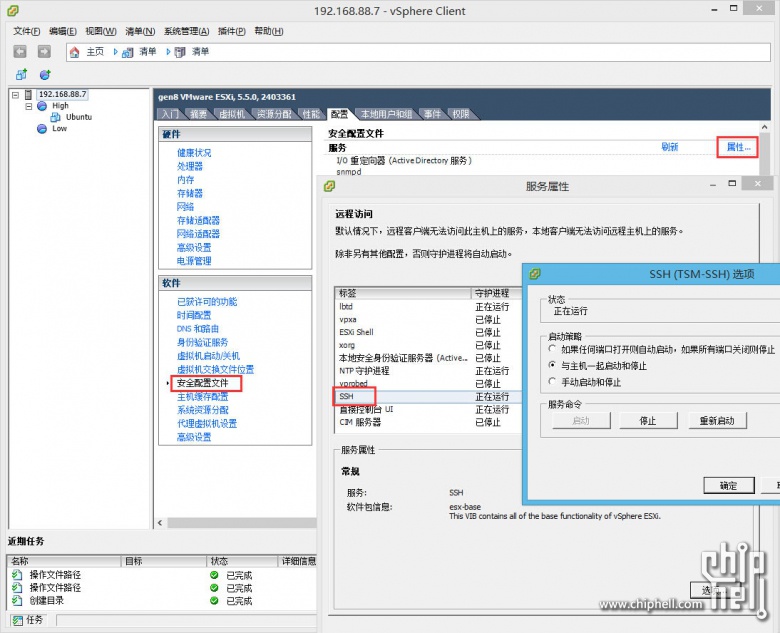Click the 任务 tasks icon in status bar
Screen dimensions: 780x633
(x=16, y=620)
